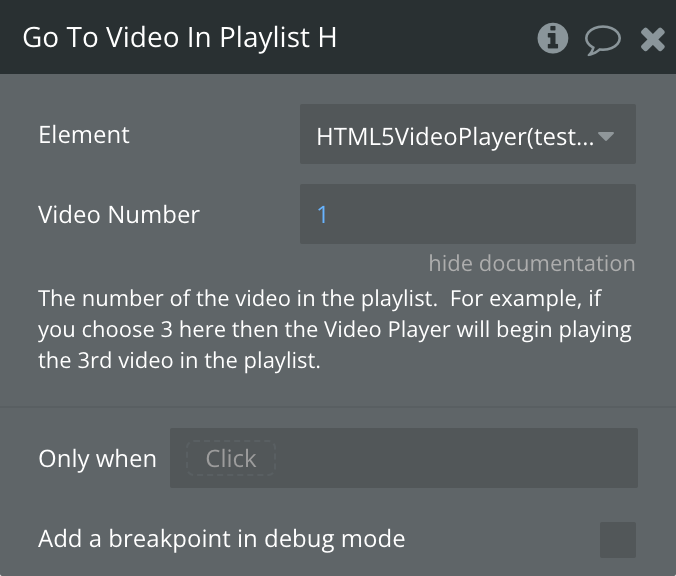This screenshot has width=676, height=576.
Task: Click into the Video Number field
Action: pos(468,214)
